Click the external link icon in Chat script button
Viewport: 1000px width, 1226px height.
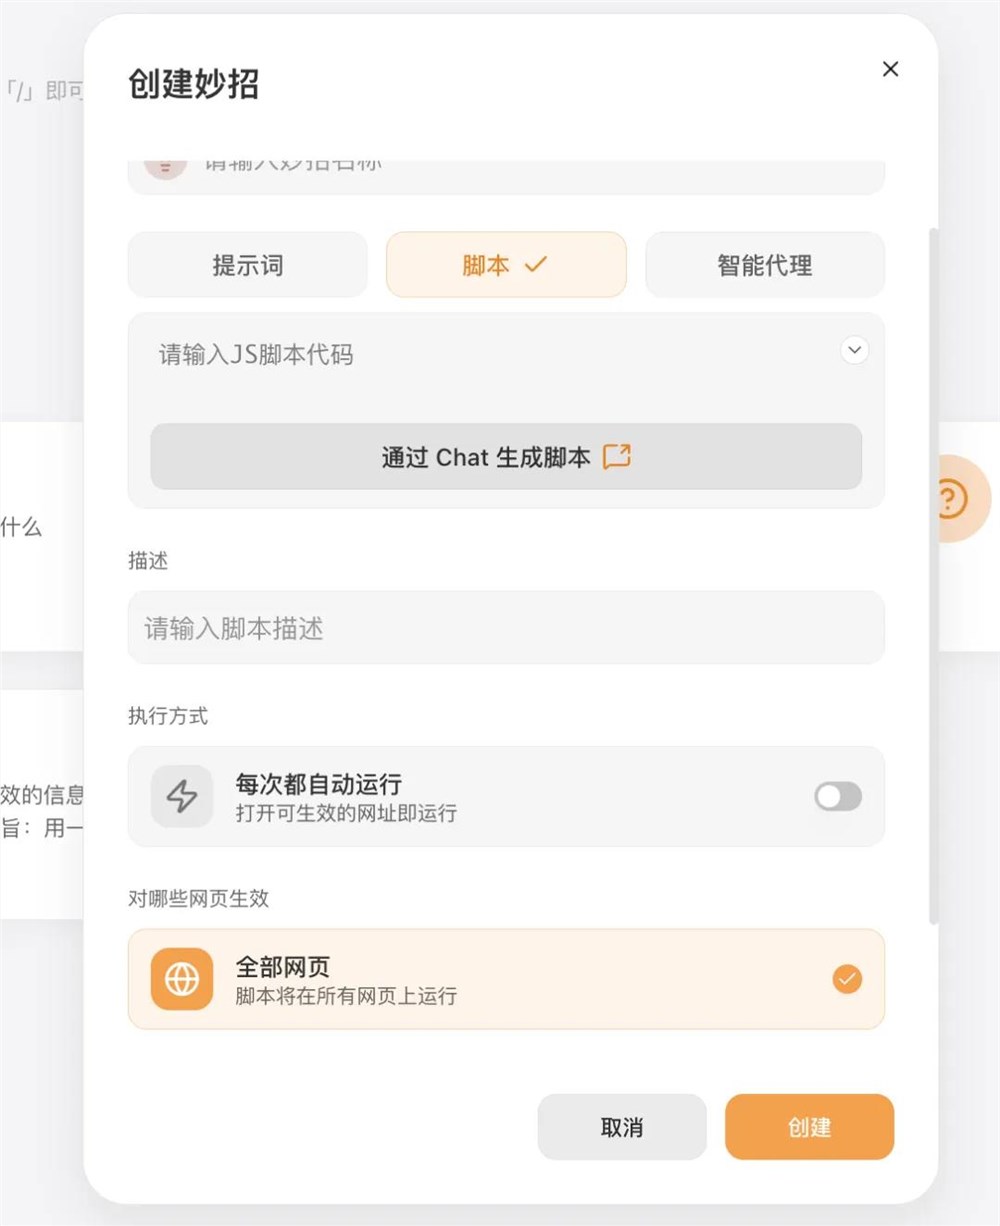click(618, 456)
